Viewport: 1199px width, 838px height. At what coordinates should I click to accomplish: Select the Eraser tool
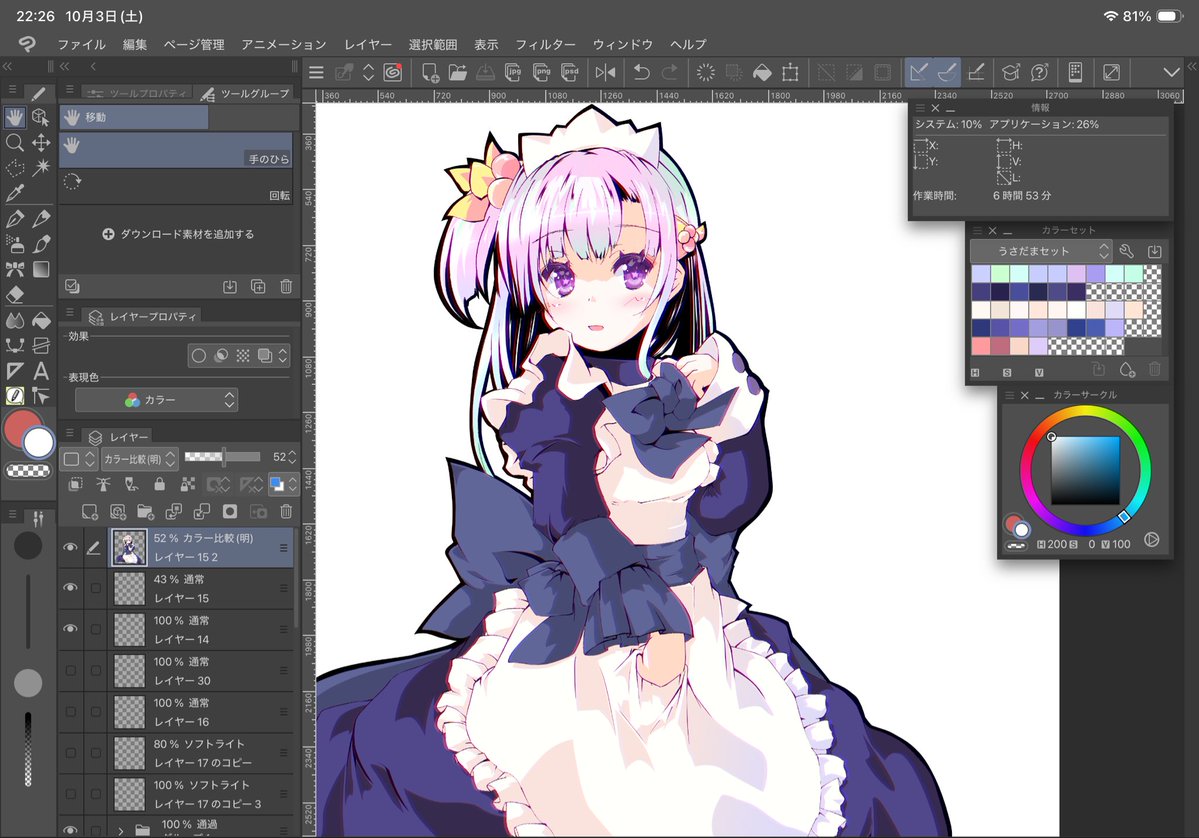pyautogui.click(x=15, y=294)
